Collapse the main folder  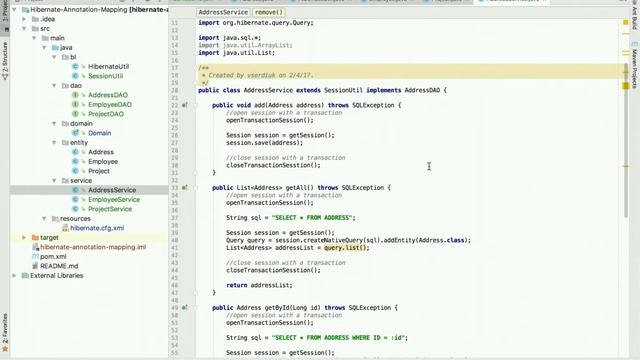pos(34,38)
